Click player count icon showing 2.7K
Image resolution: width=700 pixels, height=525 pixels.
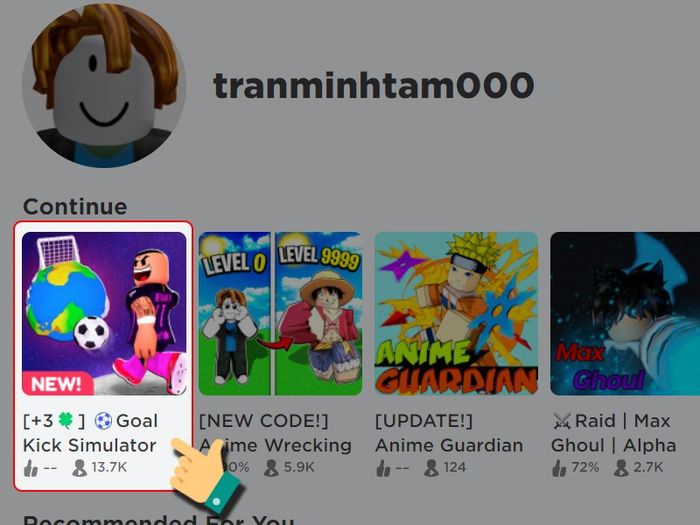pyautogui.click(x=621, y=468)
